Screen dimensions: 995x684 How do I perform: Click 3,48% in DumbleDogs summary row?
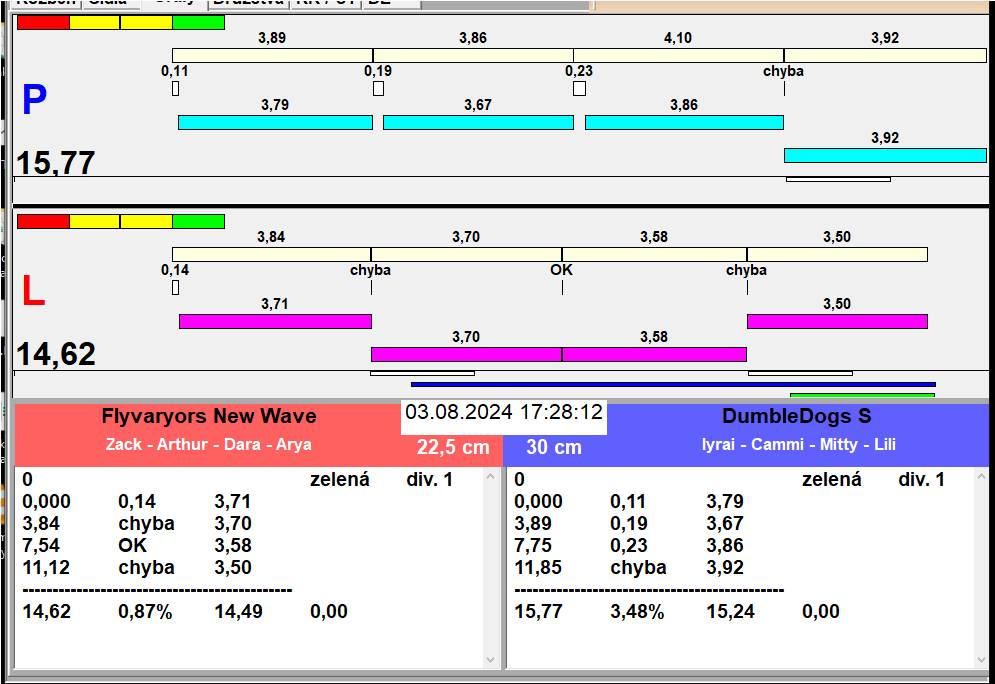[x=637, y=612]
